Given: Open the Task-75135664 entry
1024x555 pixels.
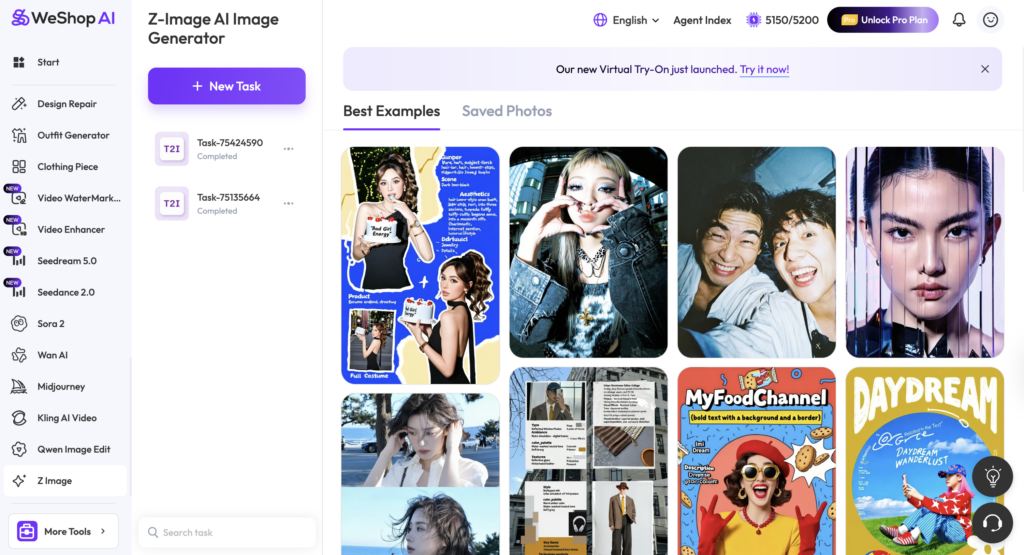Looking at the screenshot, I should (x=227, y=203).
